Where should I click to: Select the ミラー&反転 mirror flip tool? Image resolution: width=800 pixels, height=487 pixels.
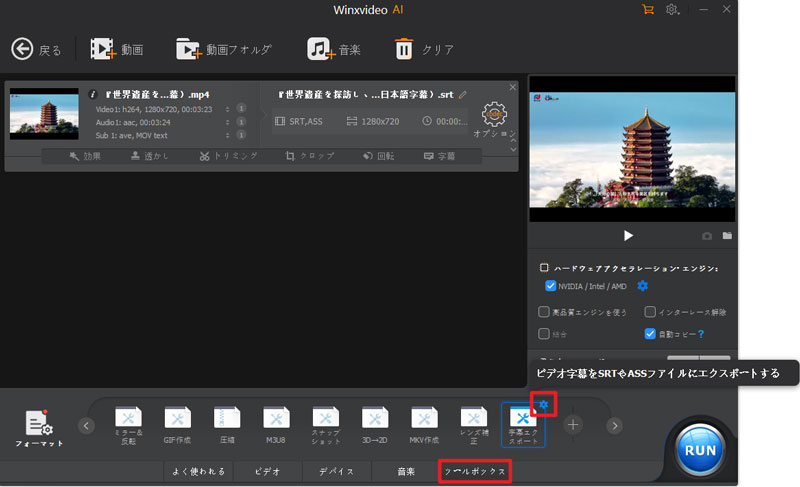tap(129, 425)
